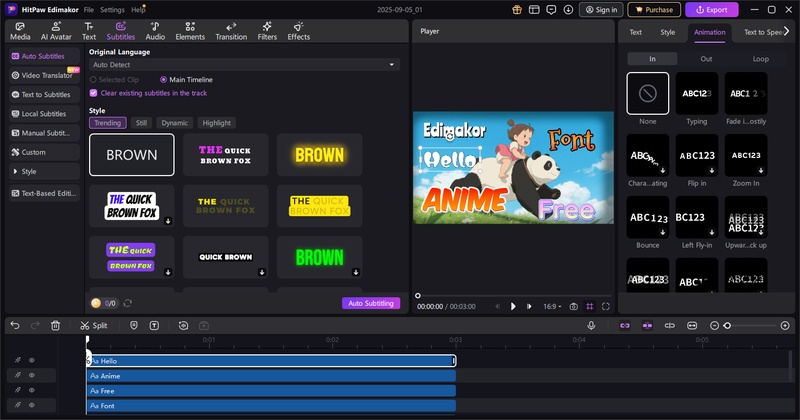800x420 pixels.
Task: Choose the Bounce animation preset
Action: pyautogui.click(x=647, y=217)
